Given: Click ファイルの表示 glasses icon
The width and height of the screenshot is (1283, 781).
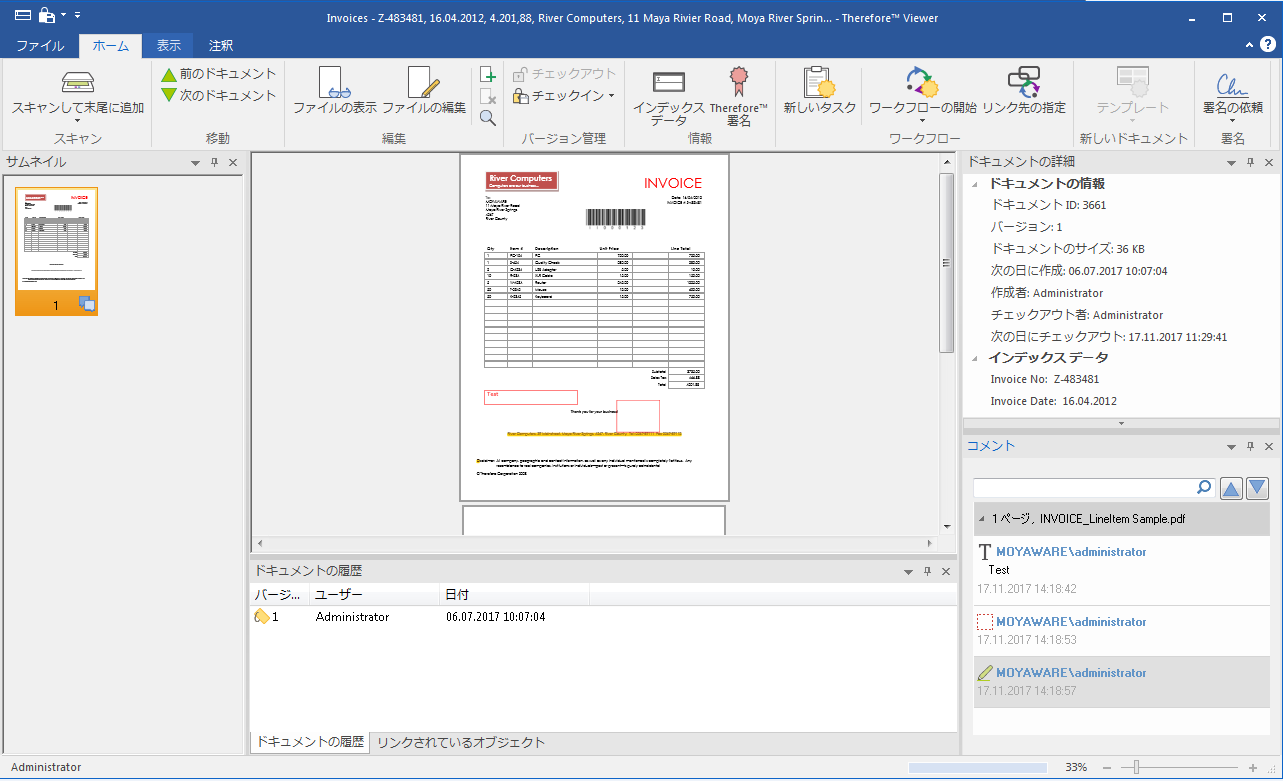Looking at the screenshot, I should click(334, 82).
